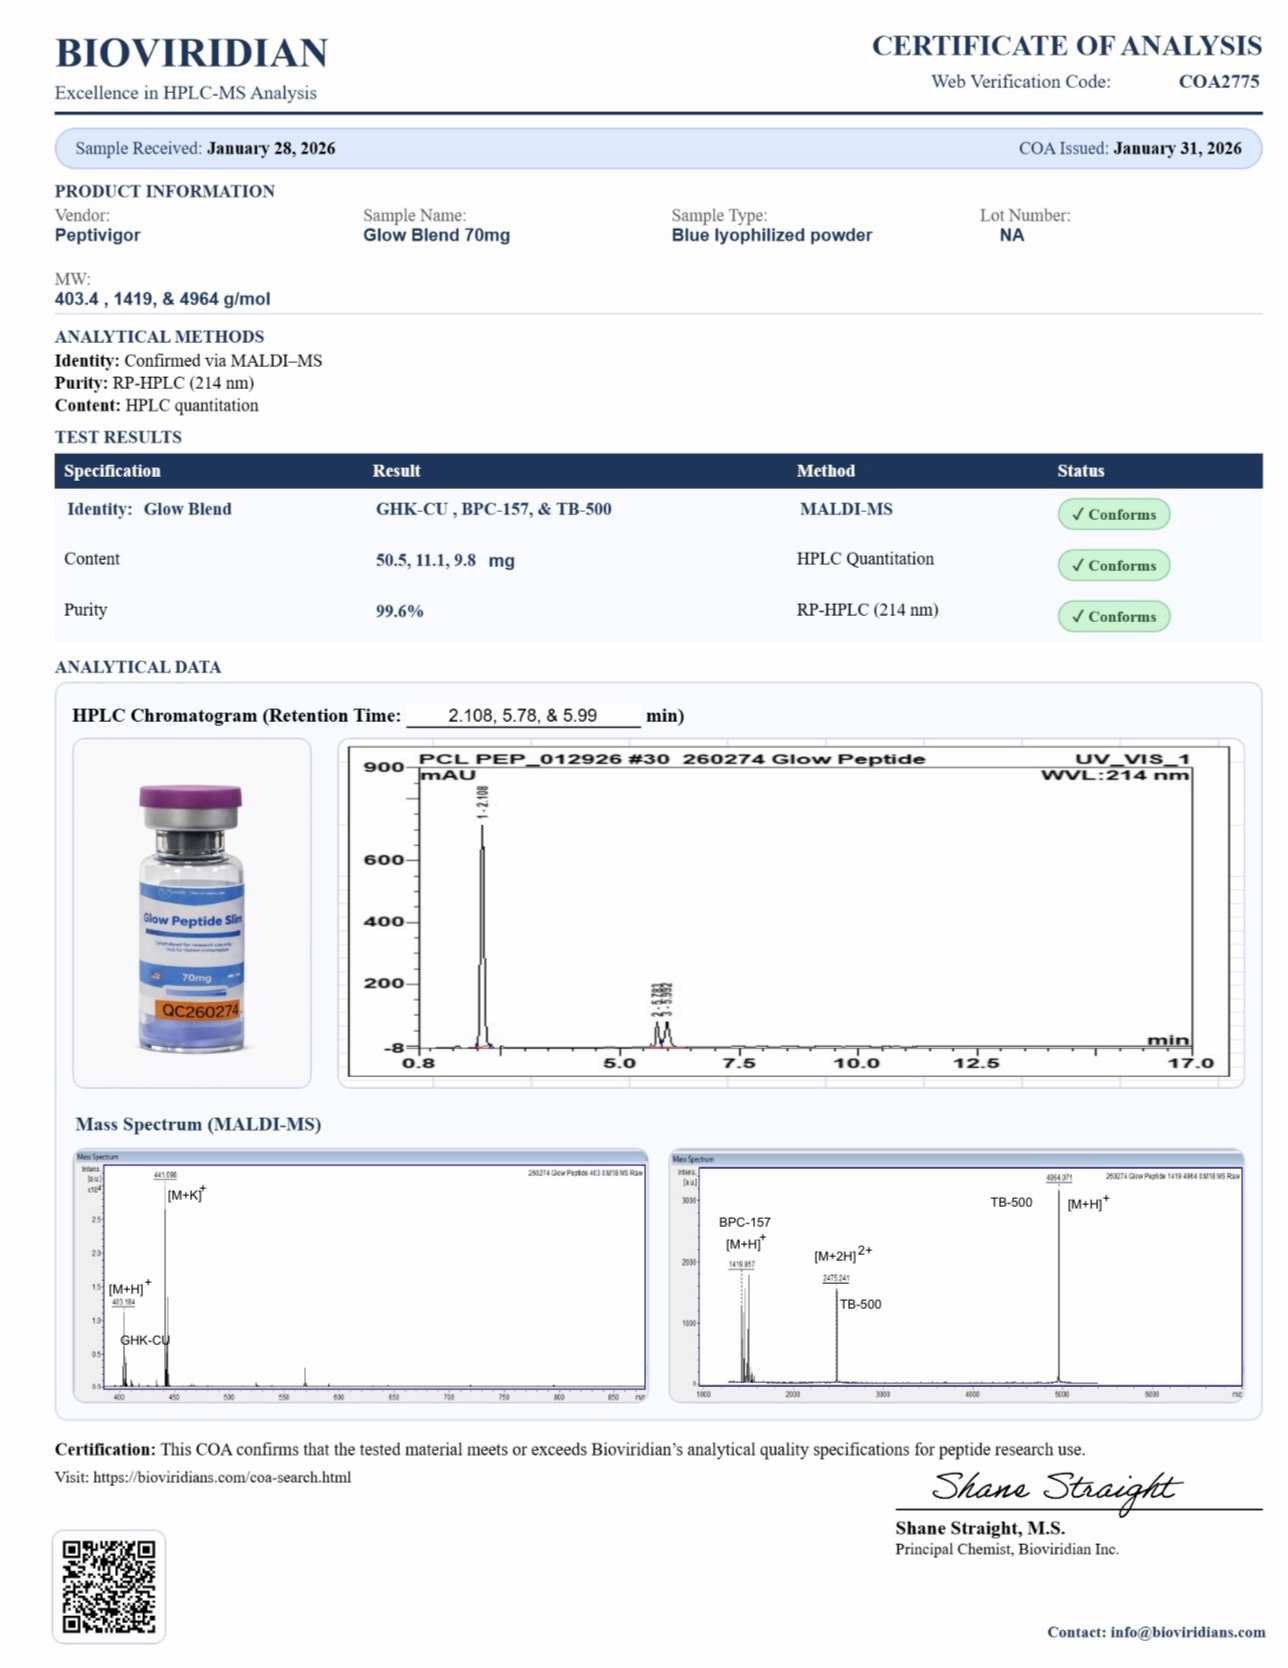The width and height of the screenshot is (1288, 1668).
Task: Click the QR code at bottom left
Action: click(x=109, y=1586)
